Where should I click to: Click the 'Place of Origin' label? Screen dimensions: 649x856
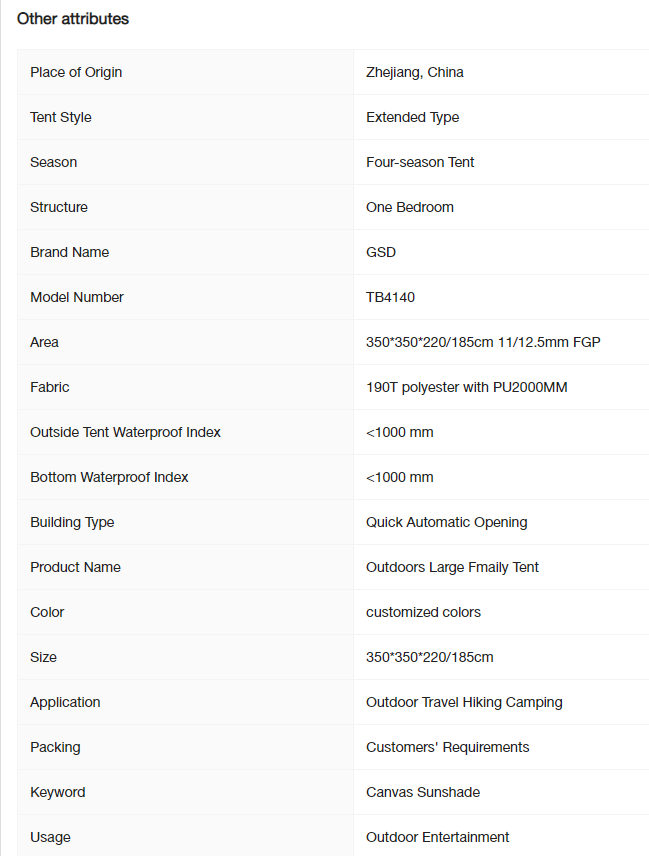(x=76, y=73)
